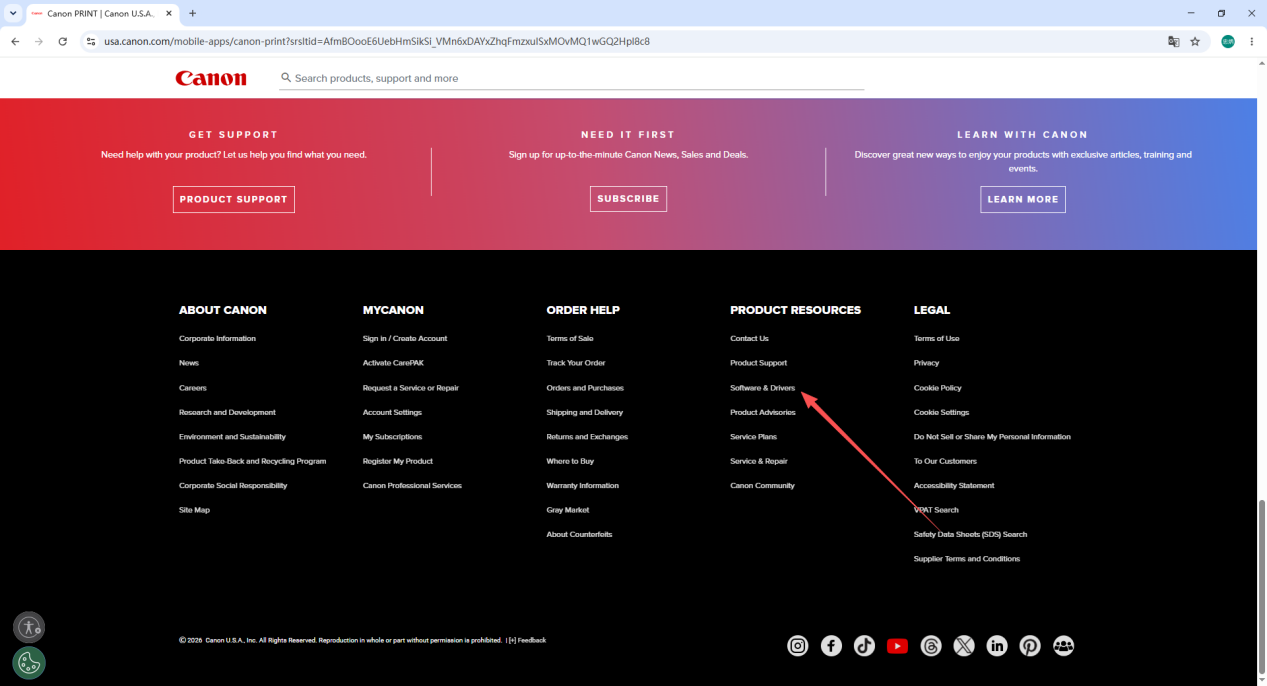The image size is (1267, 686).
Task: Open Canon Professional Services link
Action: click(x=412, y=486)
